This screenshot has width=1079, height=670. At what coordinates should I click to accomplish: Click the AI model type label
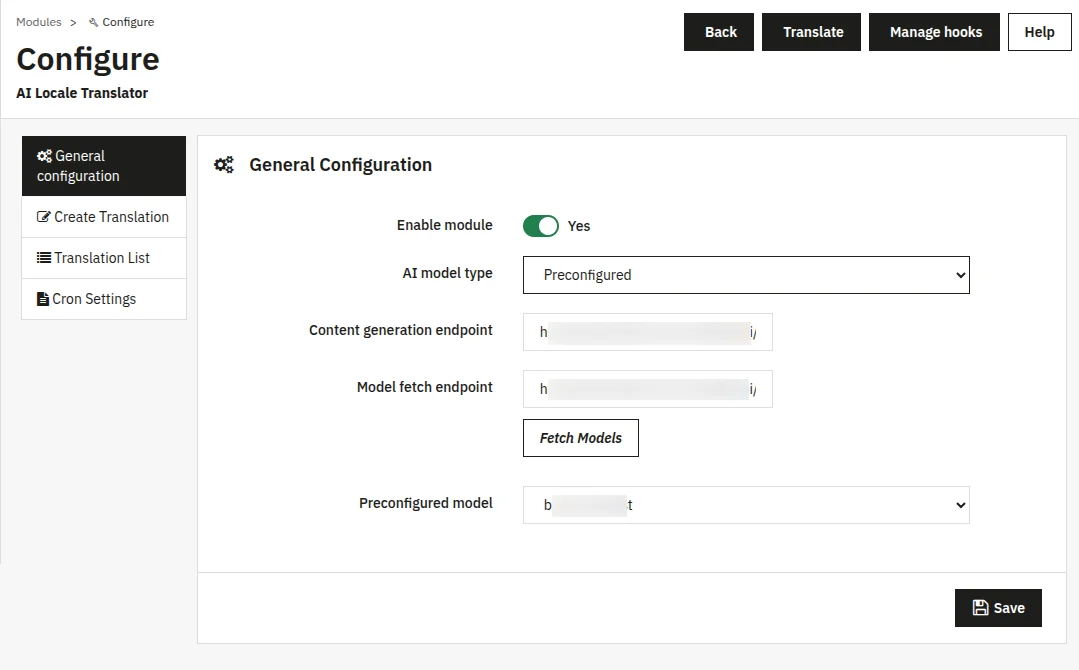(x=447, y=273)
